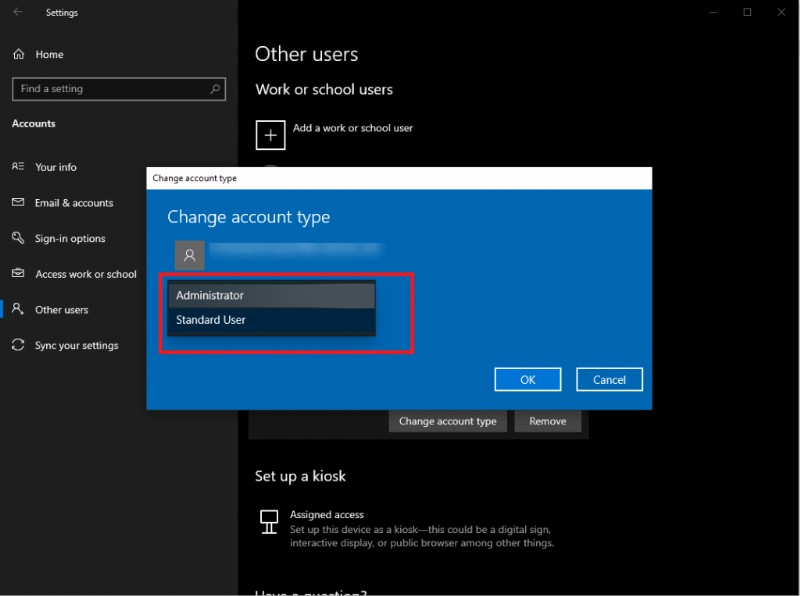Click inside the Find a setting search box

pos(110,89)
